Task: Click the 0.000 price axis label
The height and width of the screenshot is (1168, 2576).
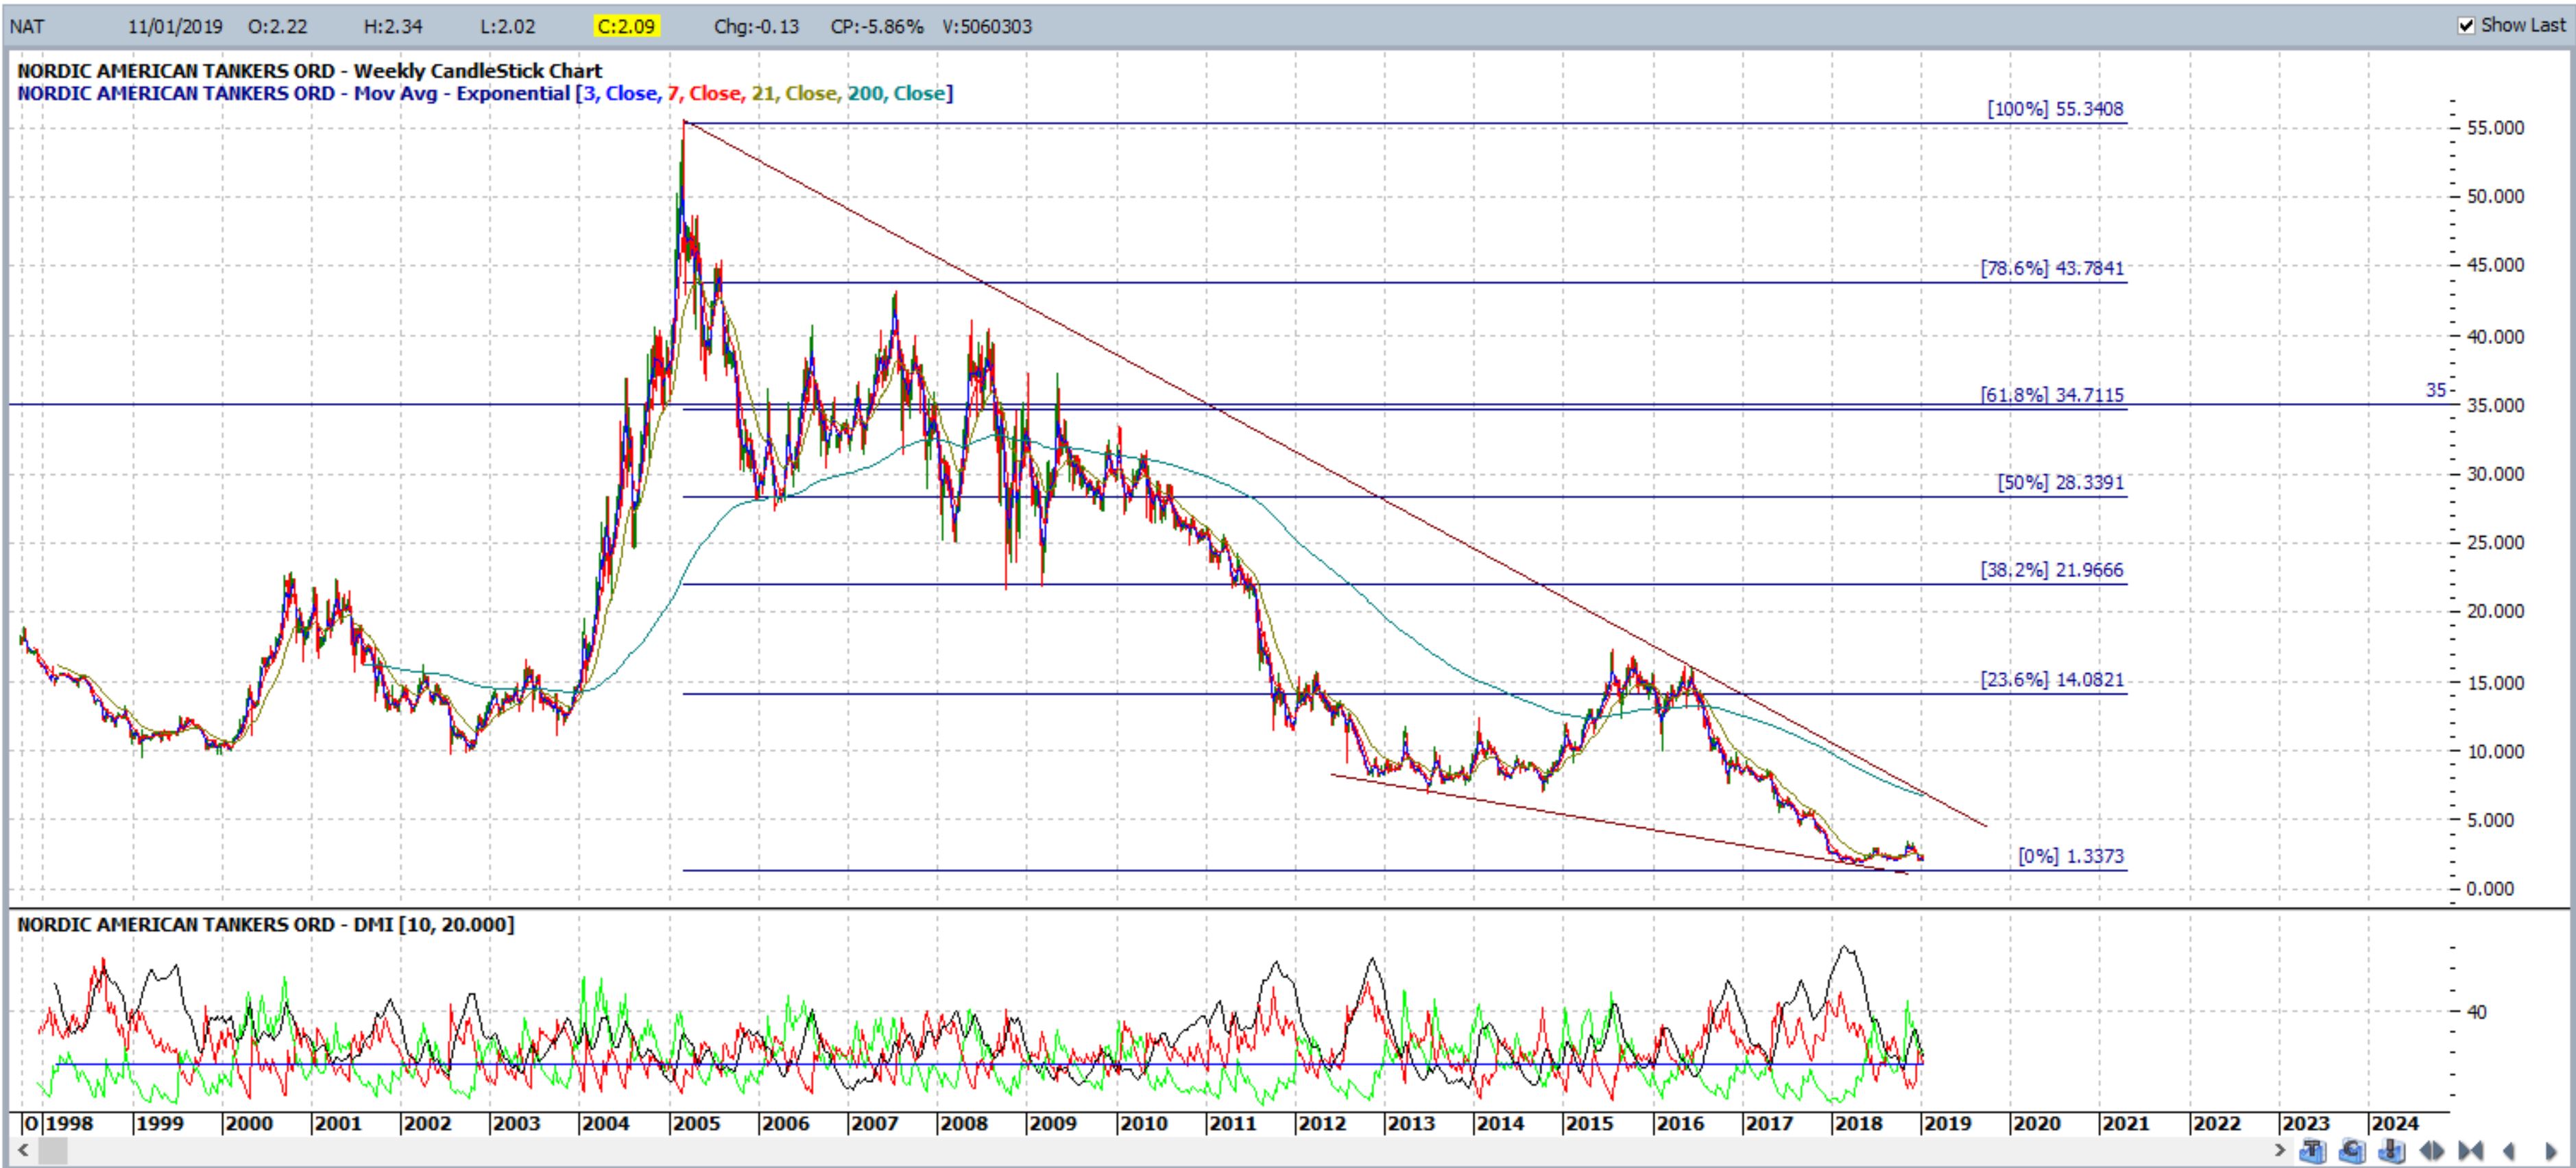Action: (x=2490, y=889)
